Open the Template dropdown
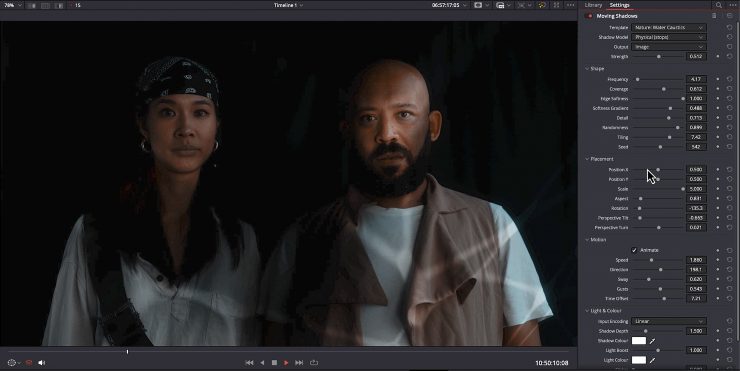This screenshot has height=371, width=740. tap(669, 27)
